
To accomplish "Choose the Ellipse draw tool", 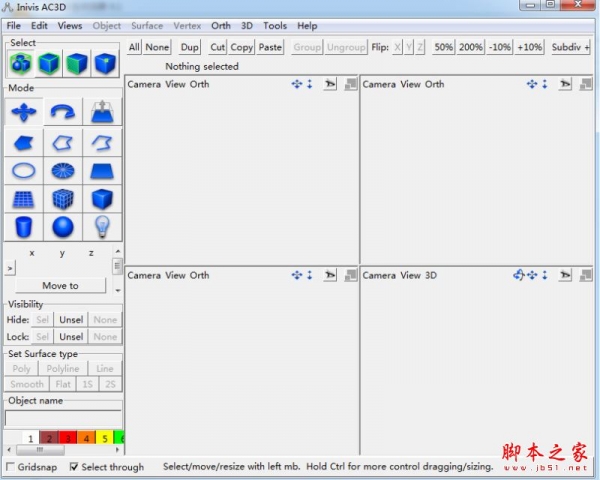I will pyautogui.click(x=24, y=171).
